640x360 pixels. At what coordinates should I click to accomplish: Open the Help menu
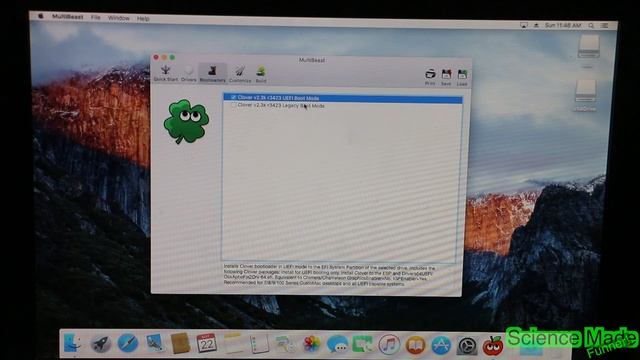143,19
